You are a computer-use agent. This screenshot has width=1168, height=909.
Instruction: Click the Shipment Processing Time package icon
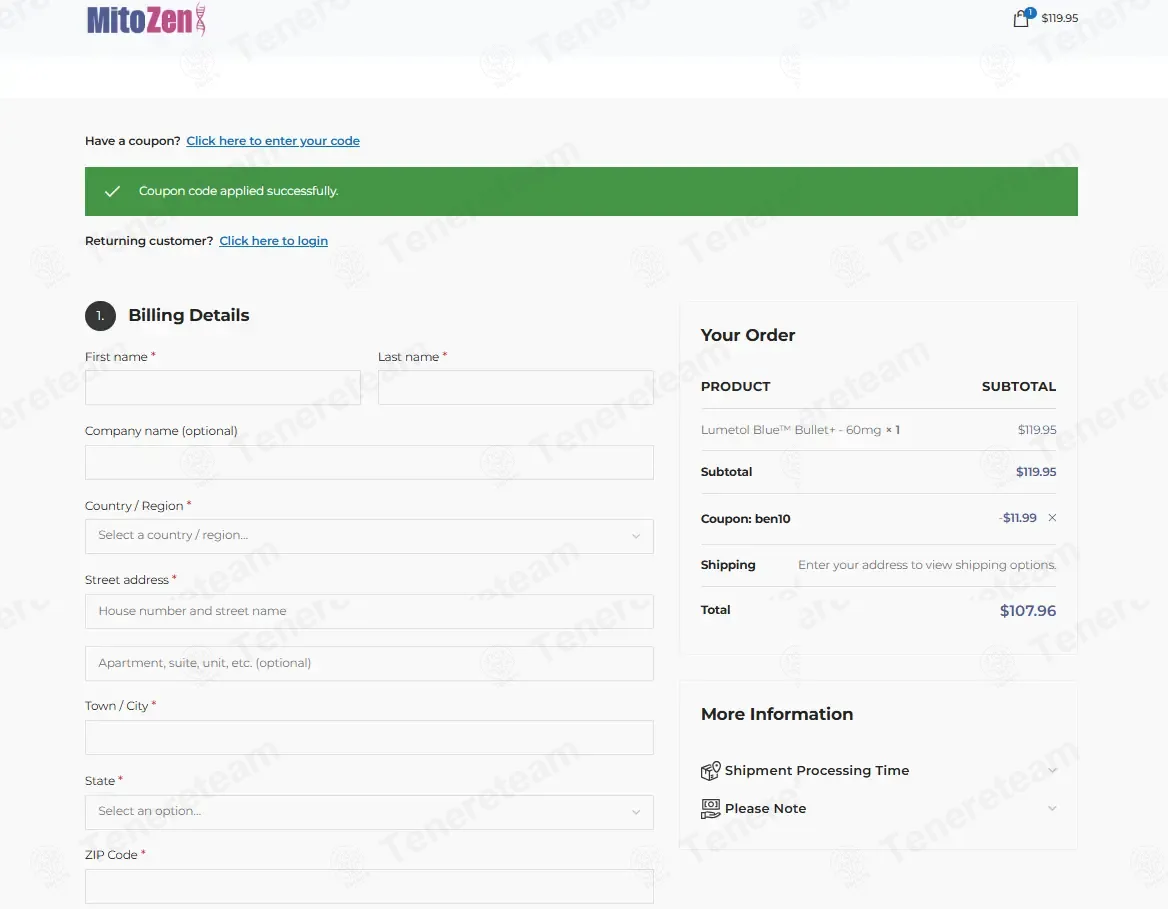pyautogui.click(x=710, y=770)
